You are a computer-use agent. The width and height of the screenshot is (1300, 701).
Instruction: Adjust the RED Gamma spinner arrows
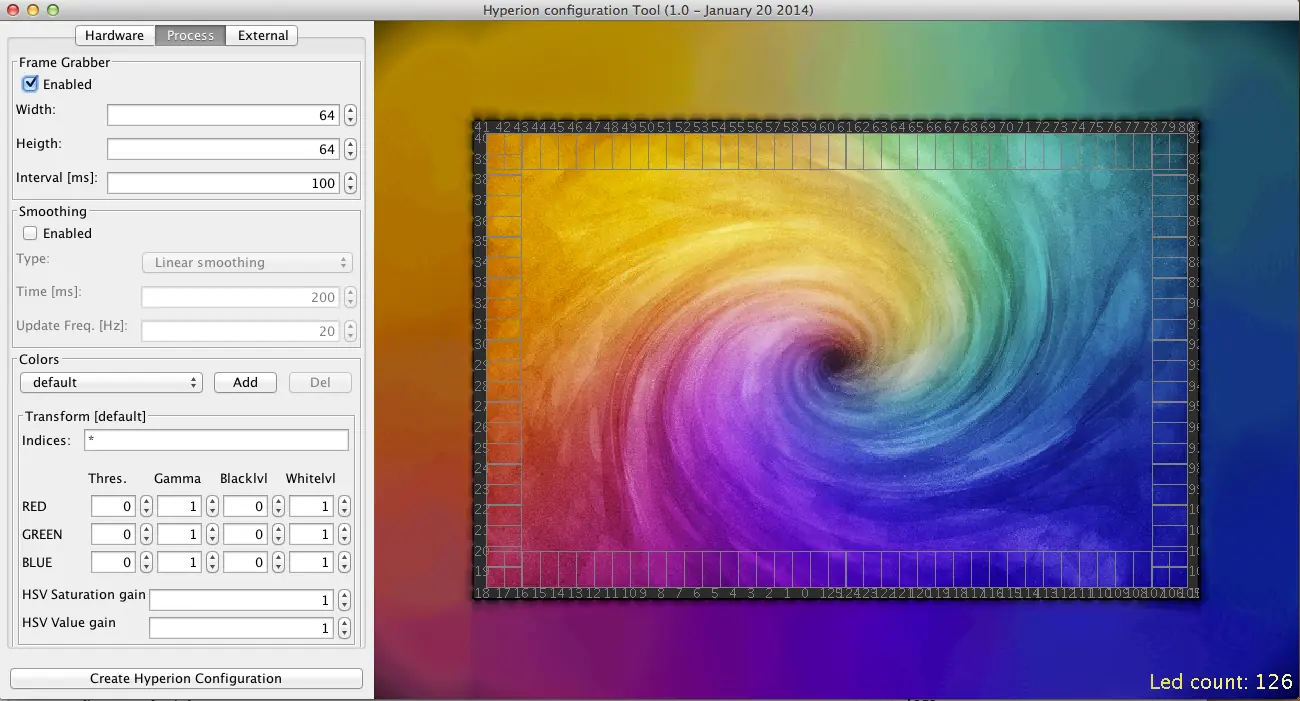(212, 506)
